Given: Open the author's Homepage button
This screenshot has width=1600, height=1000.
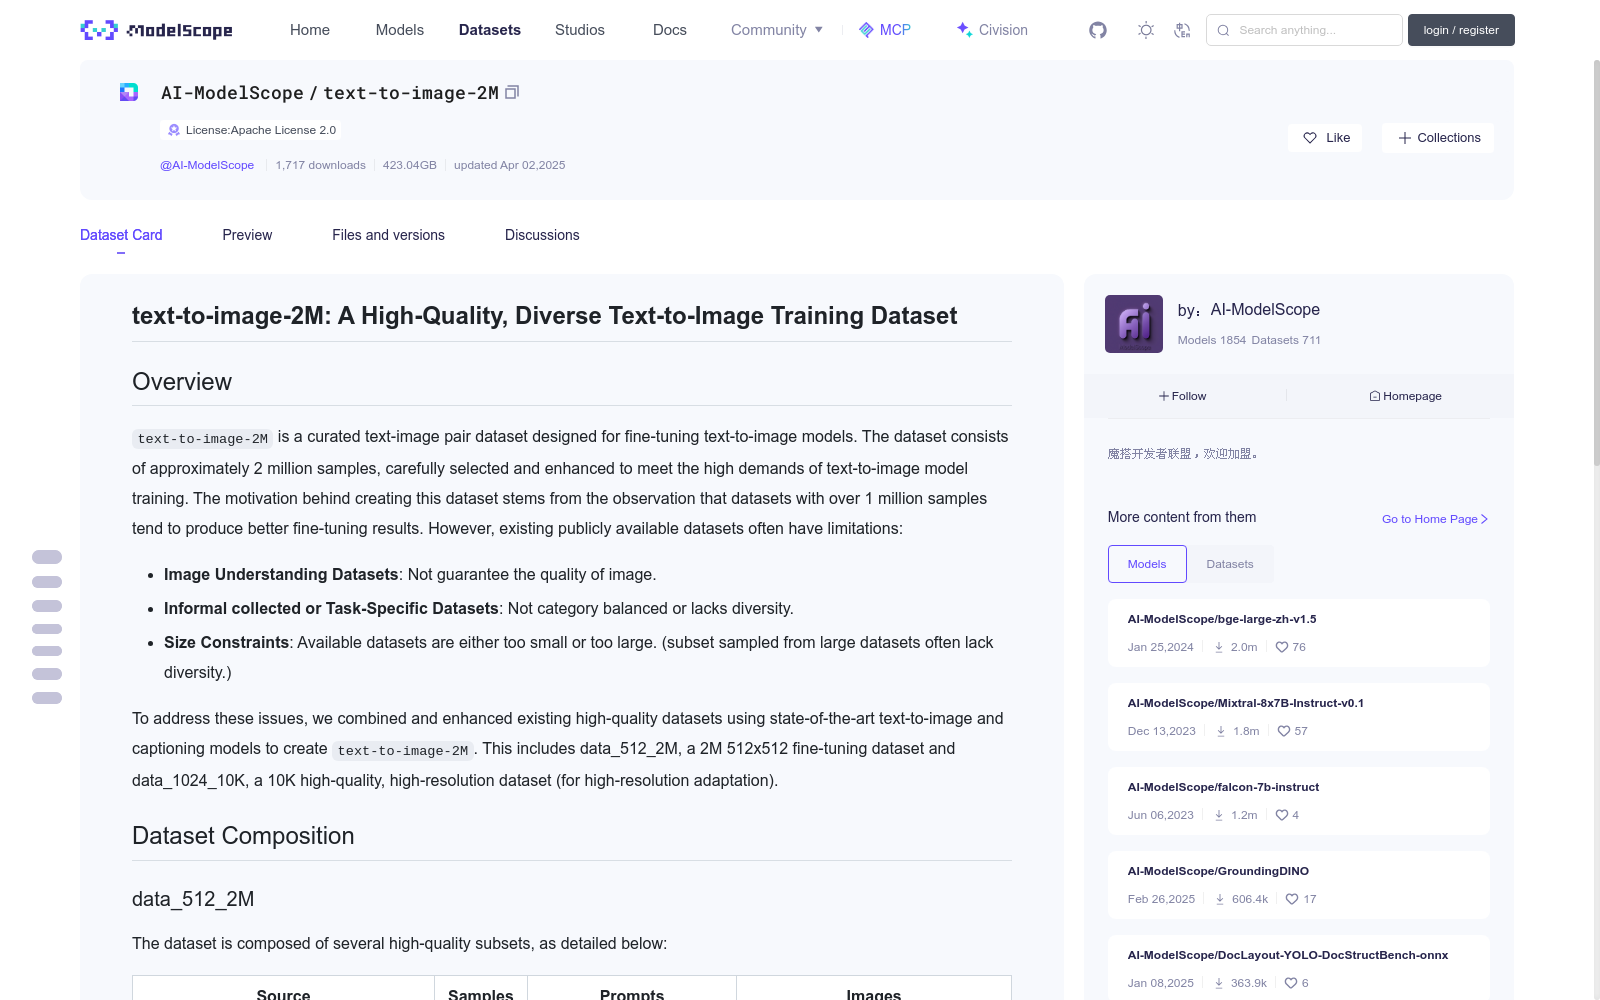Looking at the screenshot, I should (1405, 396).
